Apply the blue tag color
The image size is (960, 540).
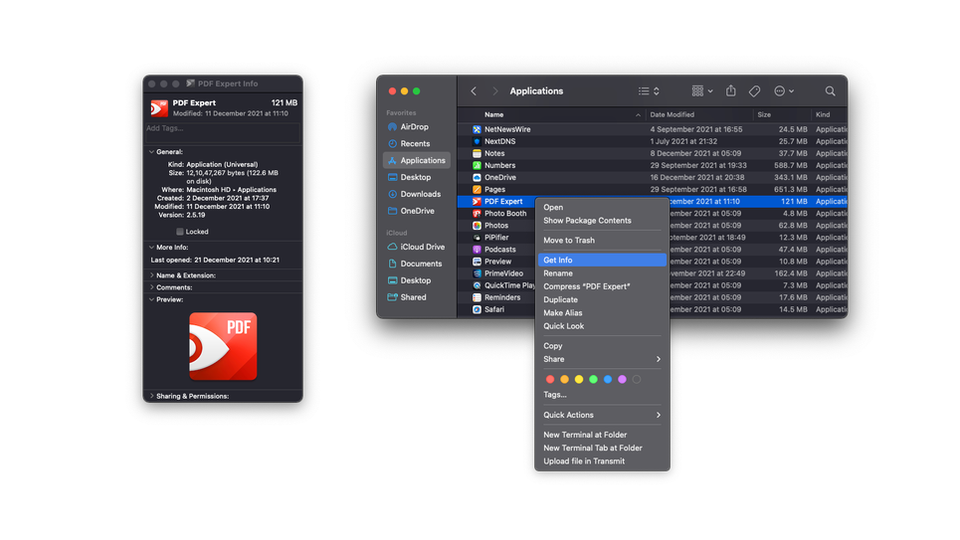tap(607, 380)
